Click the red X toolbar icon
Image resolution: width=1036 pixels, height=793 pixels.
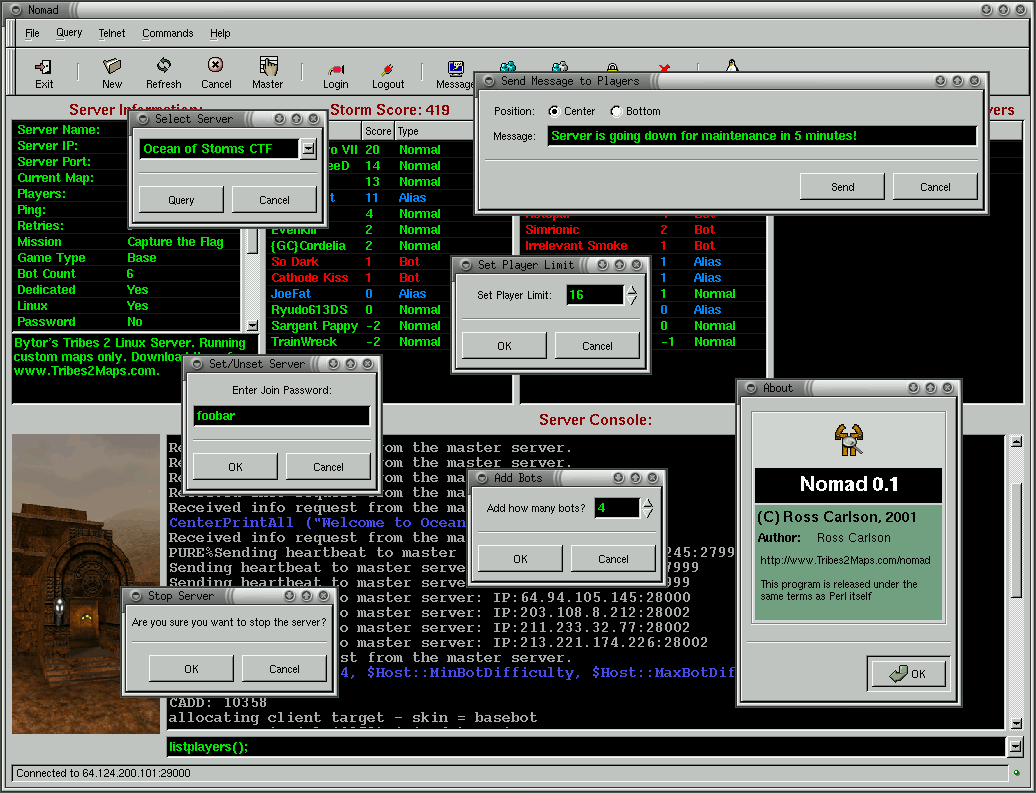point(663,66)
